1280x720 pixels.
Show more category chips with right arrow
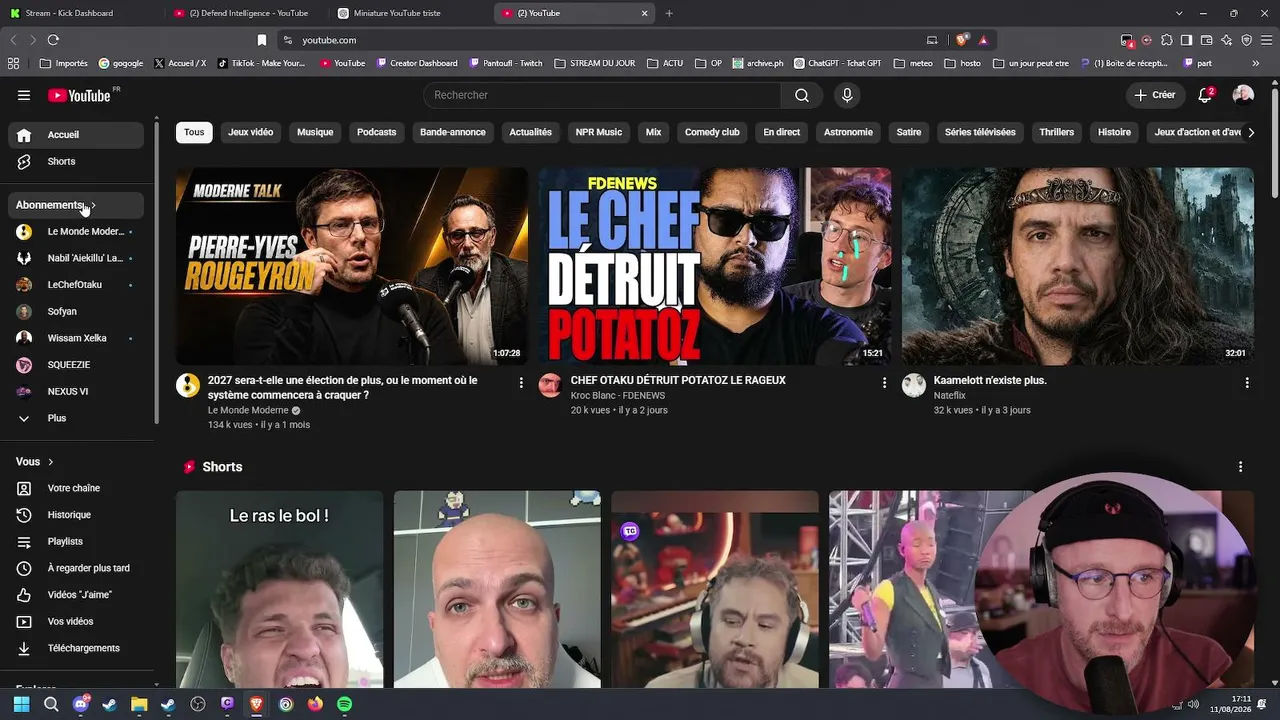pos(1250,132)
